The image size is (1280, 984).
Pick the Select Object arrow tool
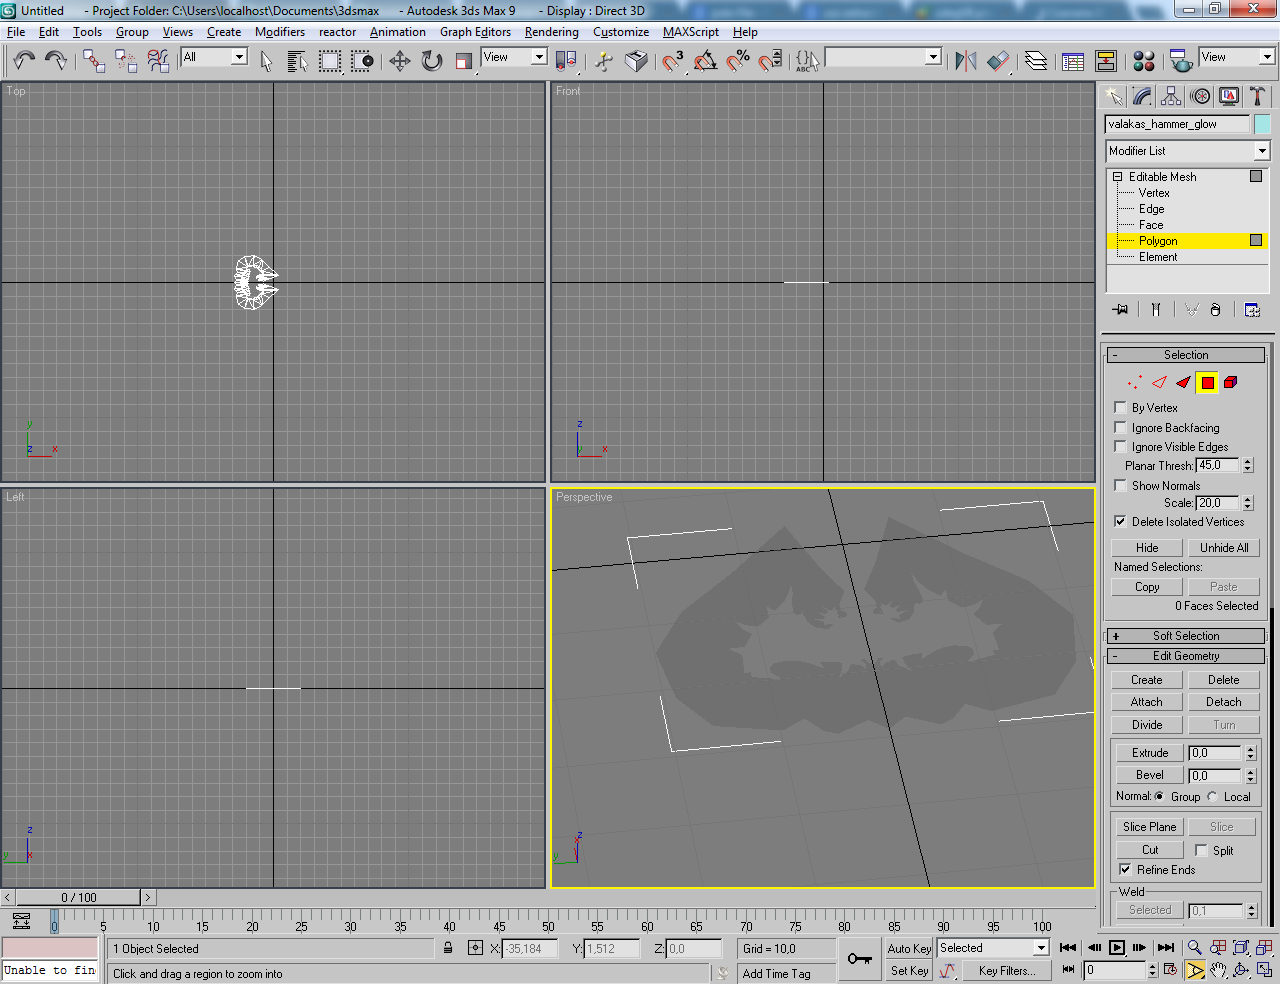coord(266,61)
